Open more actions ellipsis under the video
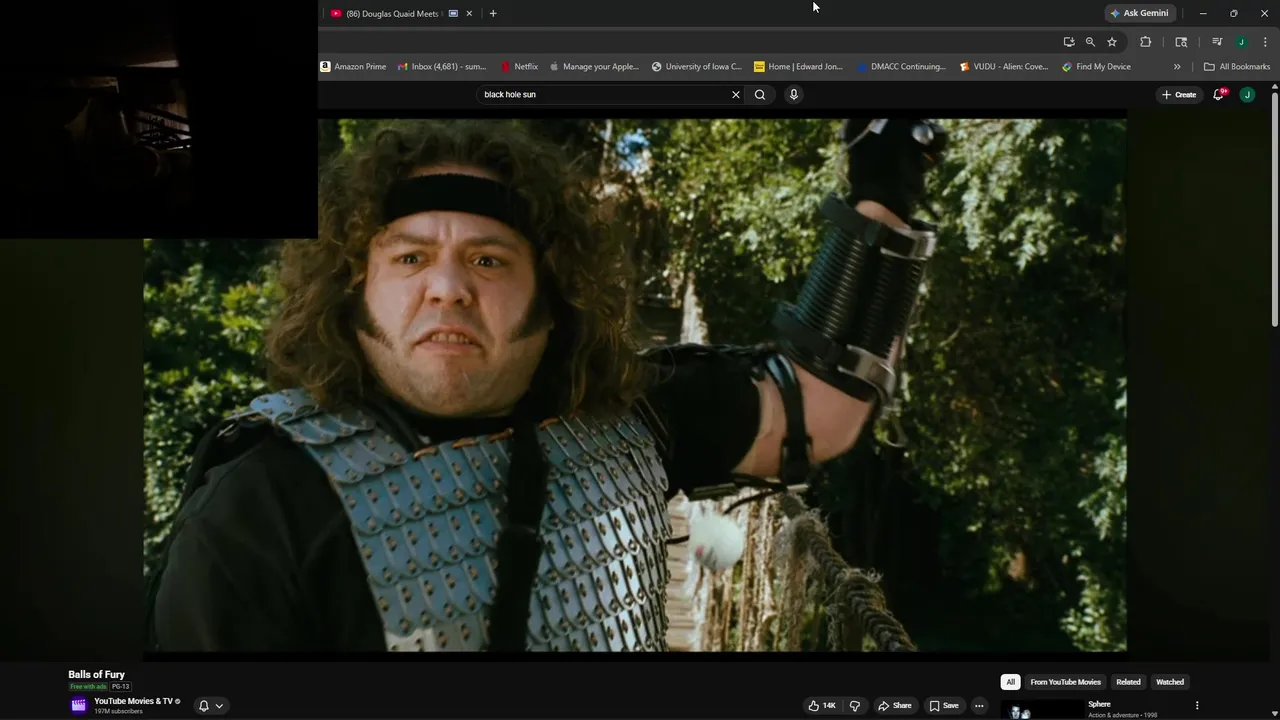Image resolution: width=1280 pixels, height=720 pixels. pyautogui.click(x=979, y=706)
